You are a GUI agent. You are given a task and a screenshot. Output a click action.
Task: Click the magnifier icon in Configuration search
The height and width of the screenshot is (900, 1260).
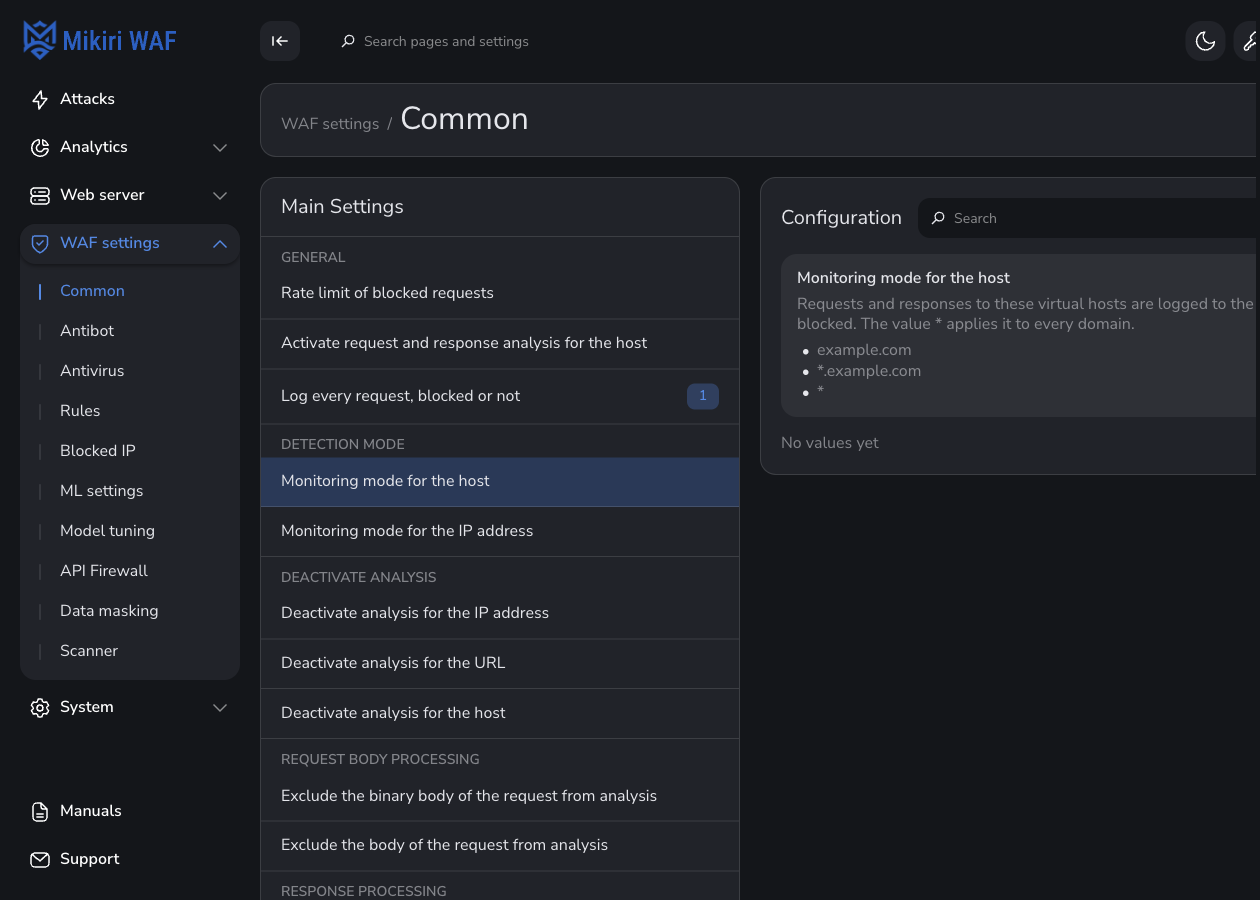pos(938,218)
